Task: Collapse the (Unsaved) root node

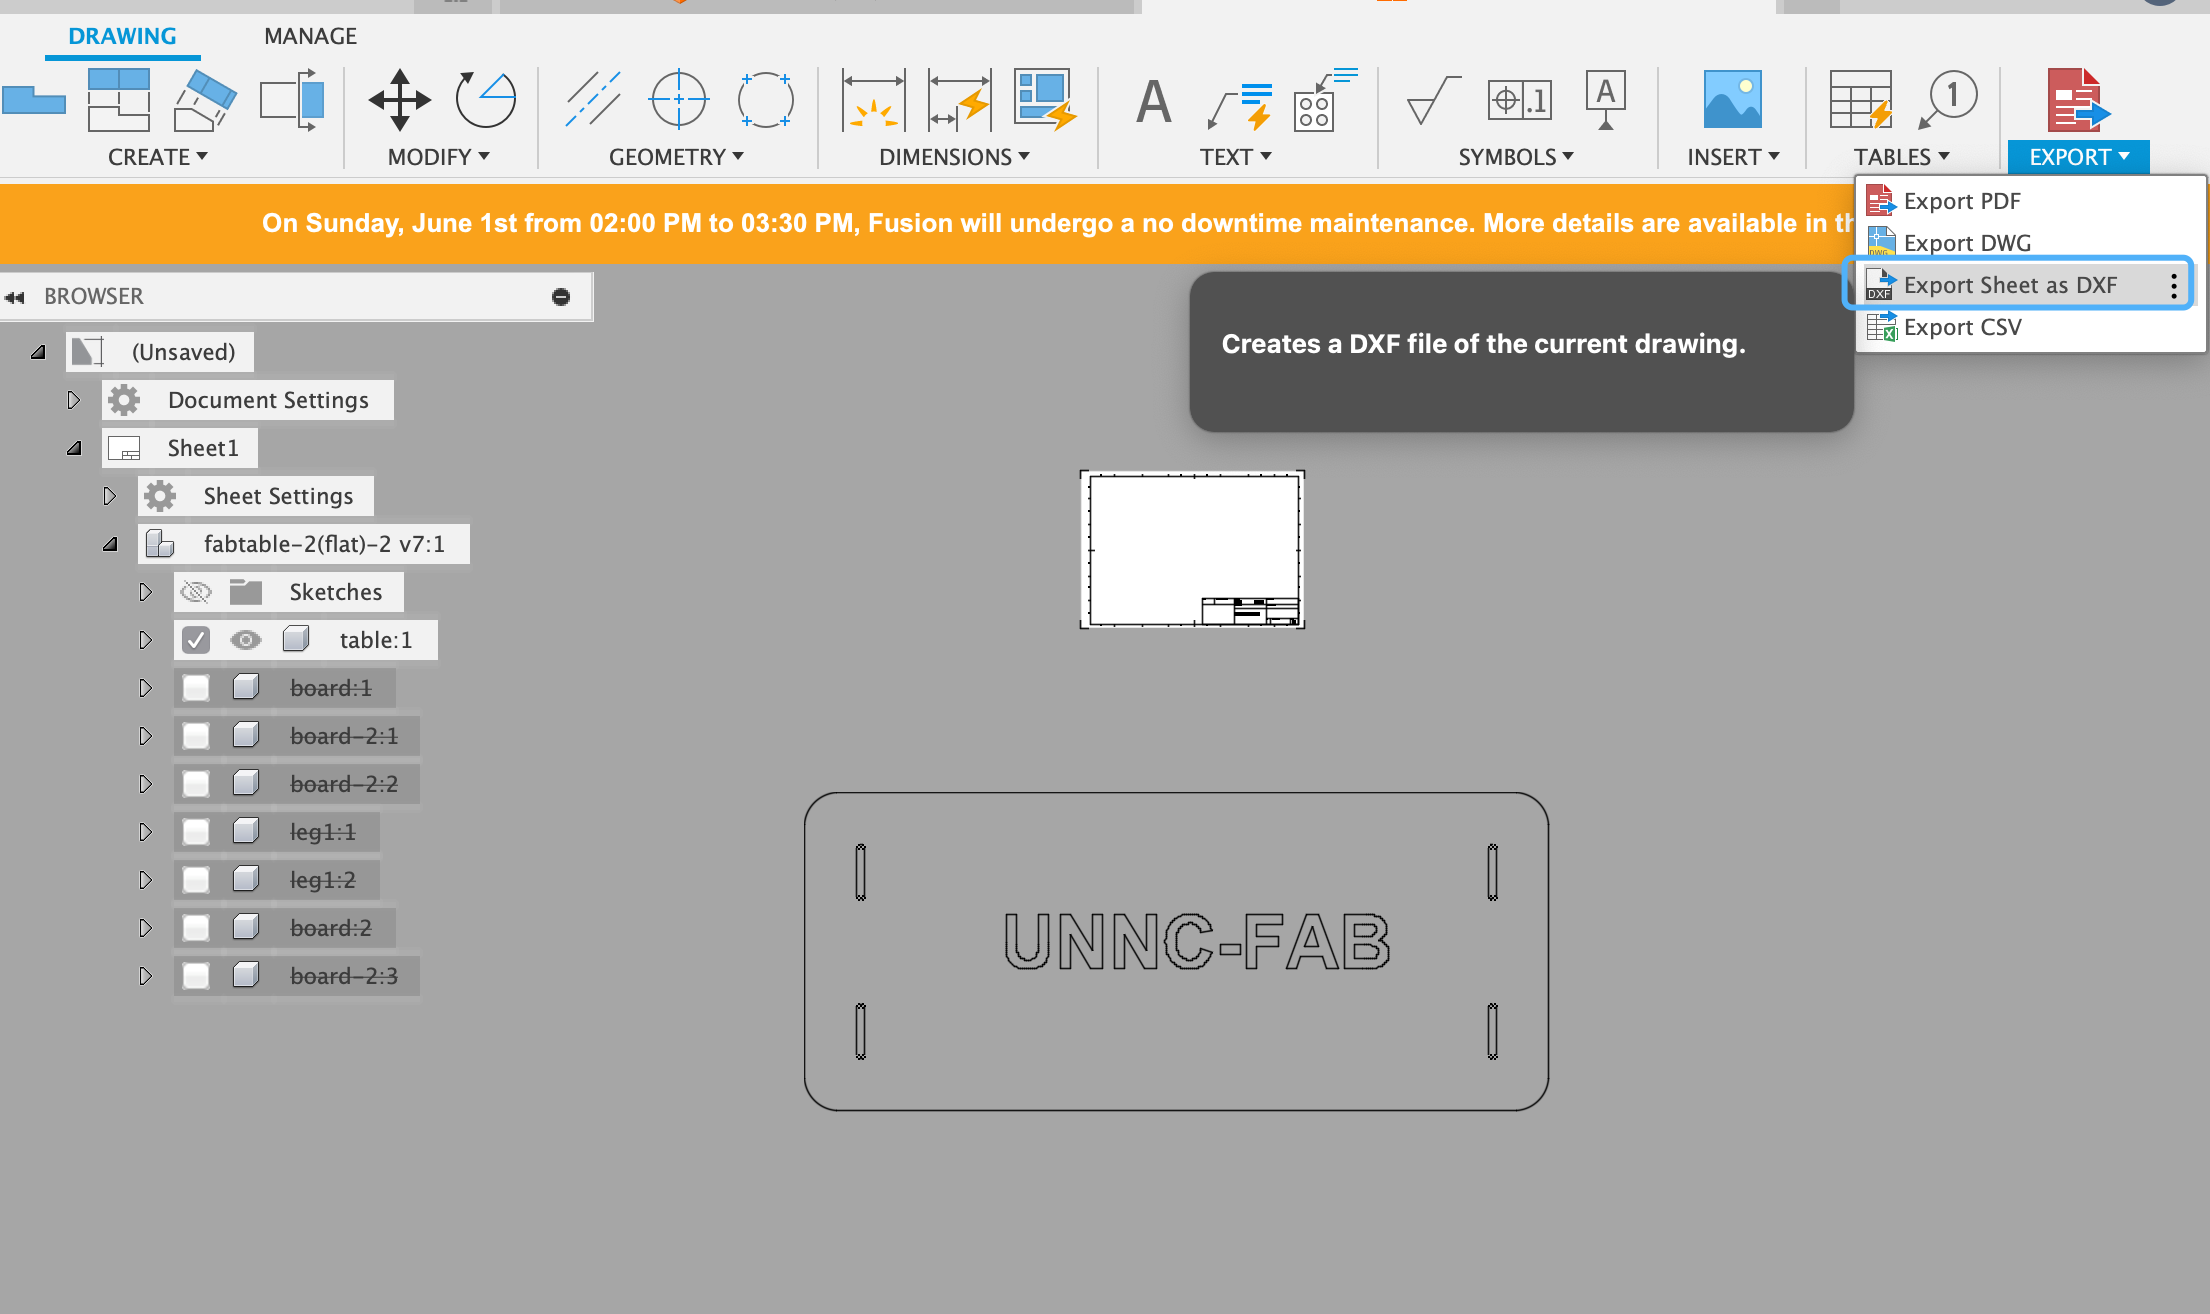Action: (38, 352)
